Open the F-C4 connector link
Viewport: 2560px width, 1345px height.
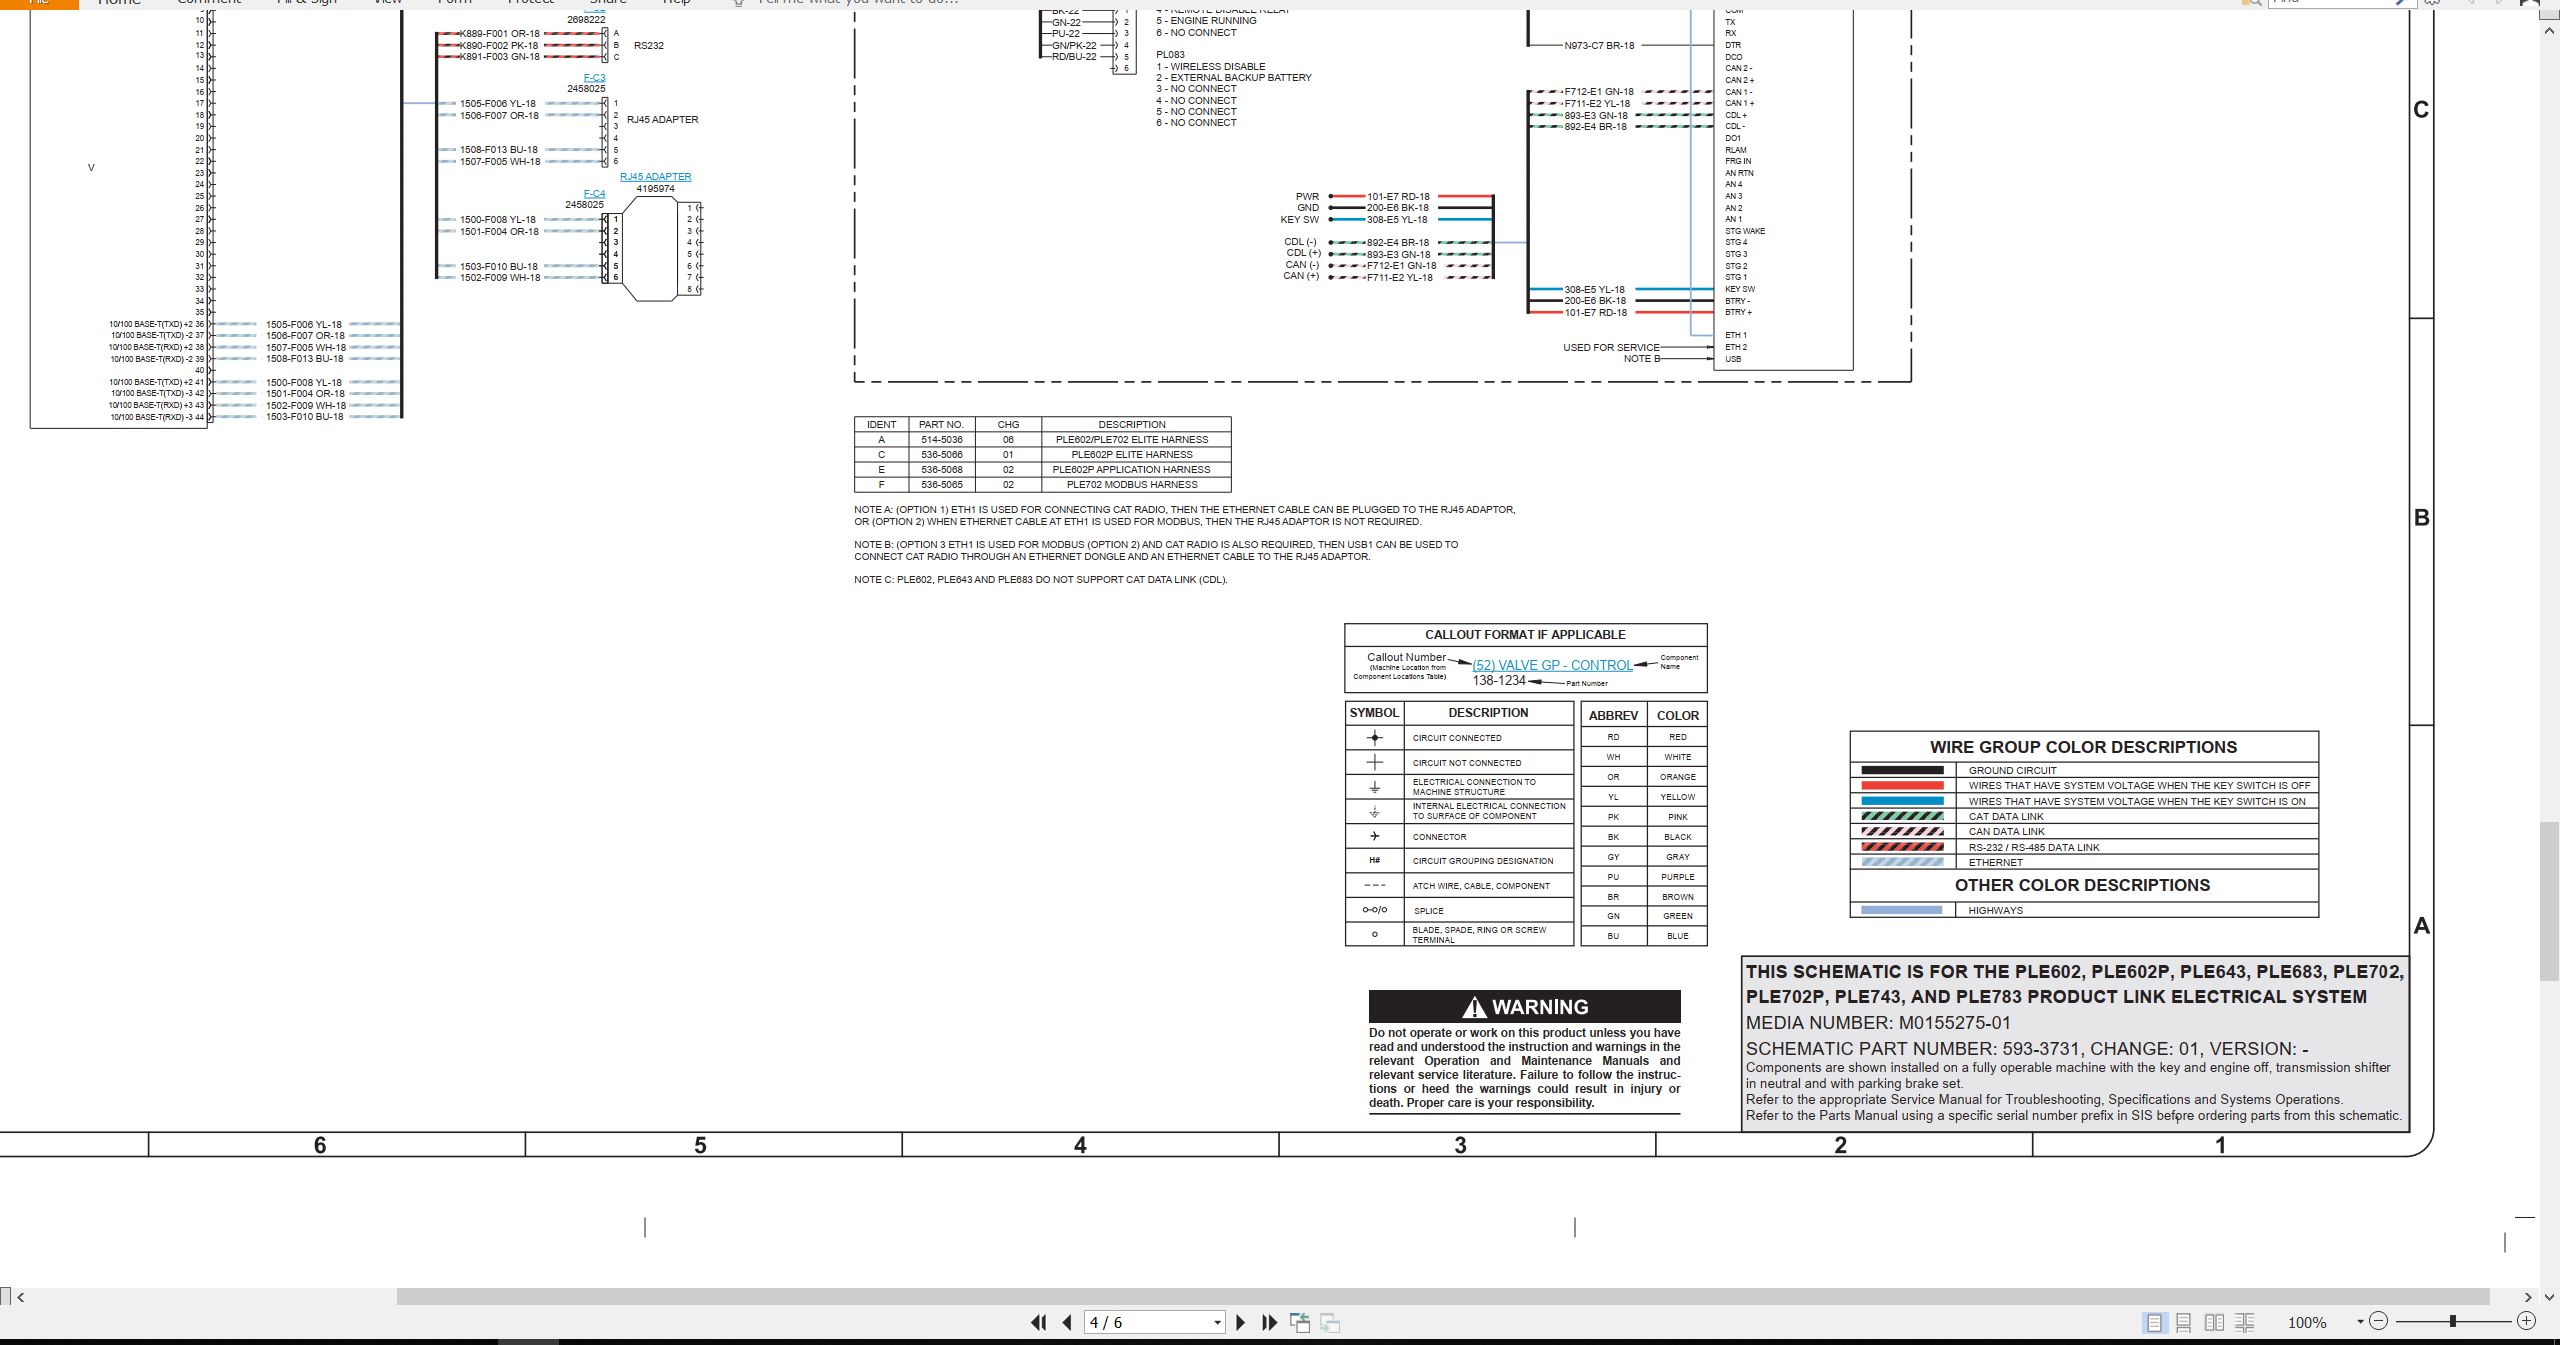594,194
